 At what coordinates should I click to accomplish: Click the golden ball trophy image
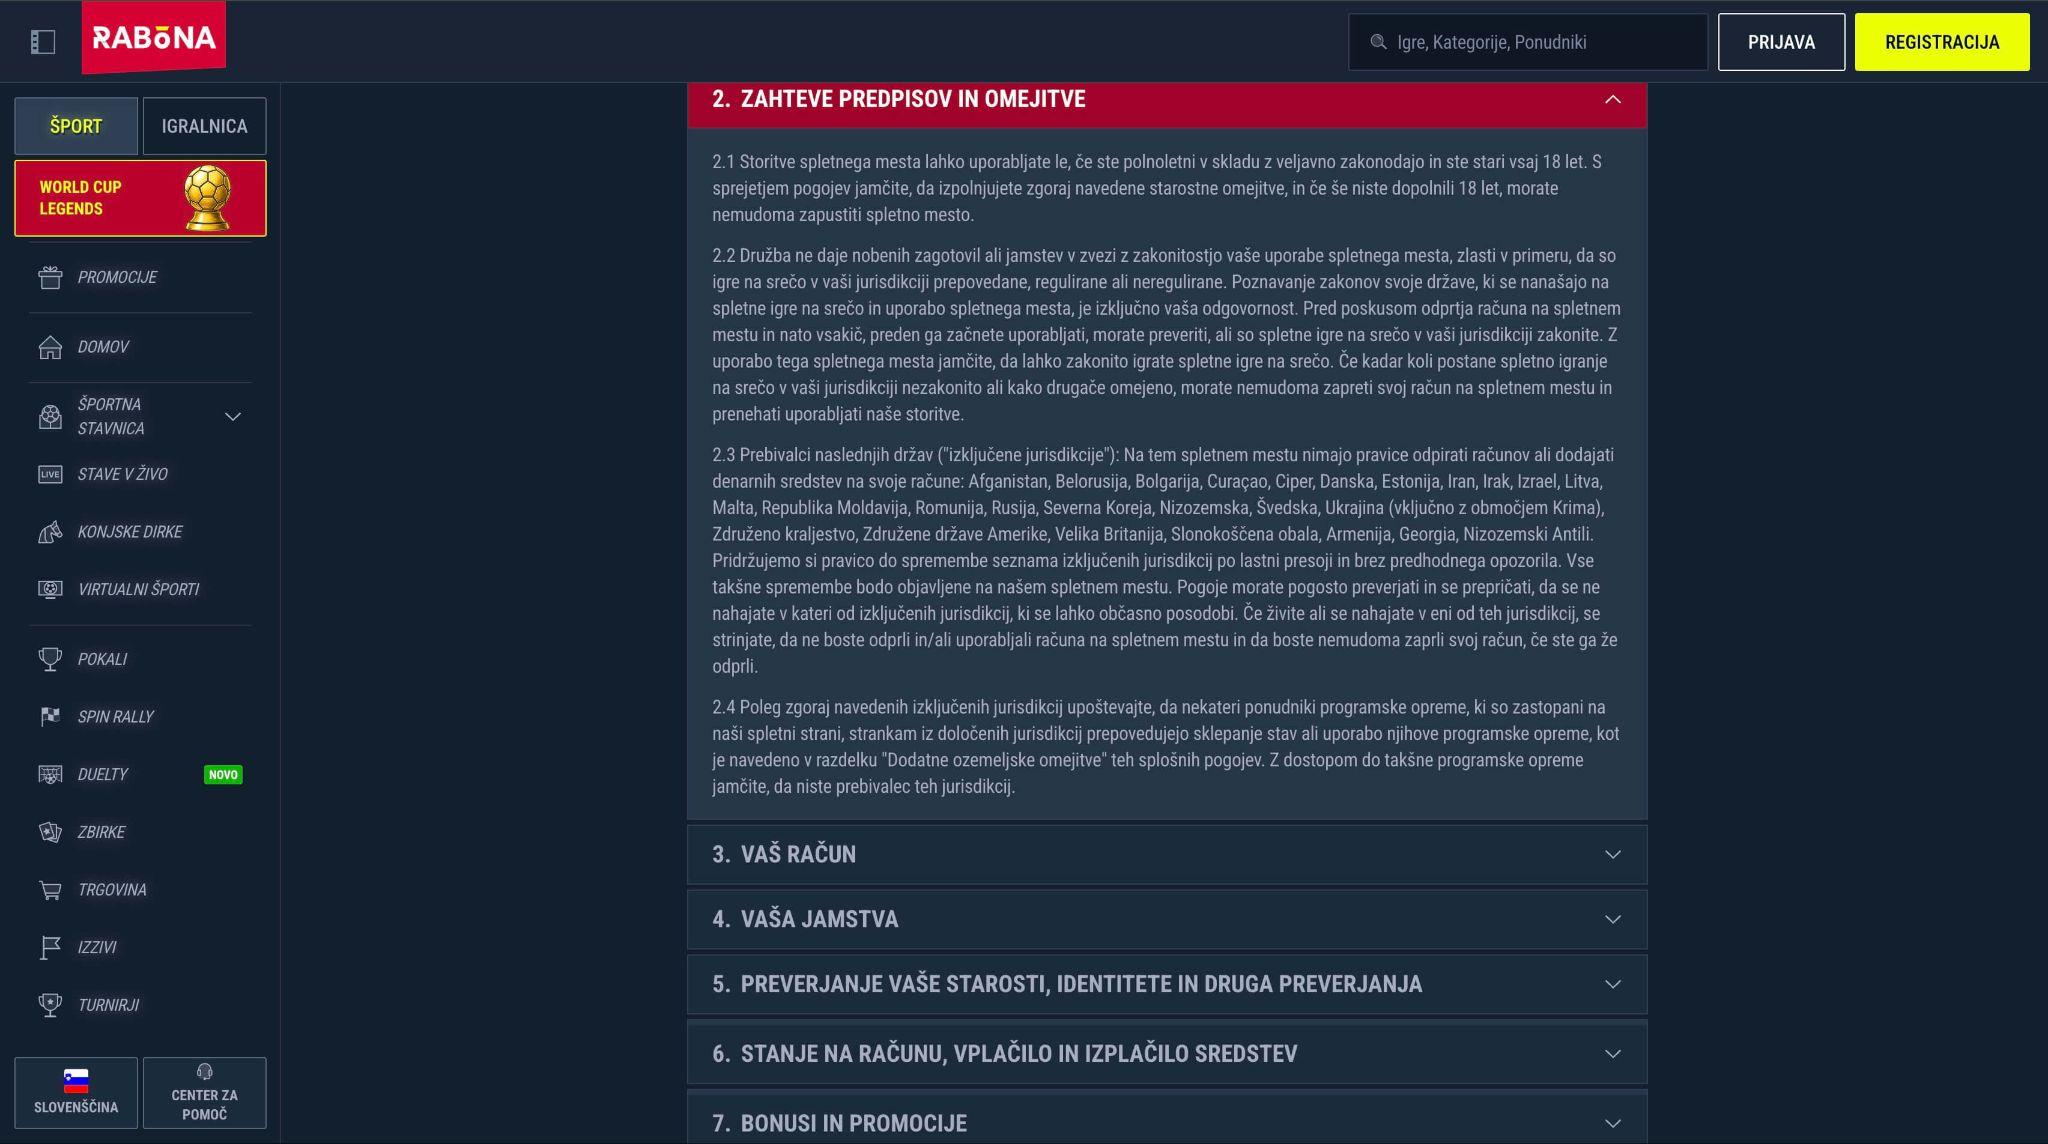coord(208,198)
